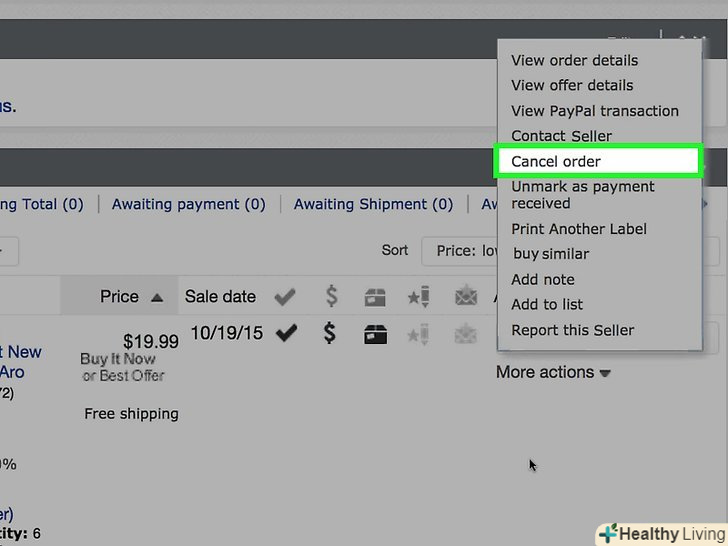This screenshot has height=546, width=728.
Task: Click the shipped box column header icon
Action: (x=375, y=297)
